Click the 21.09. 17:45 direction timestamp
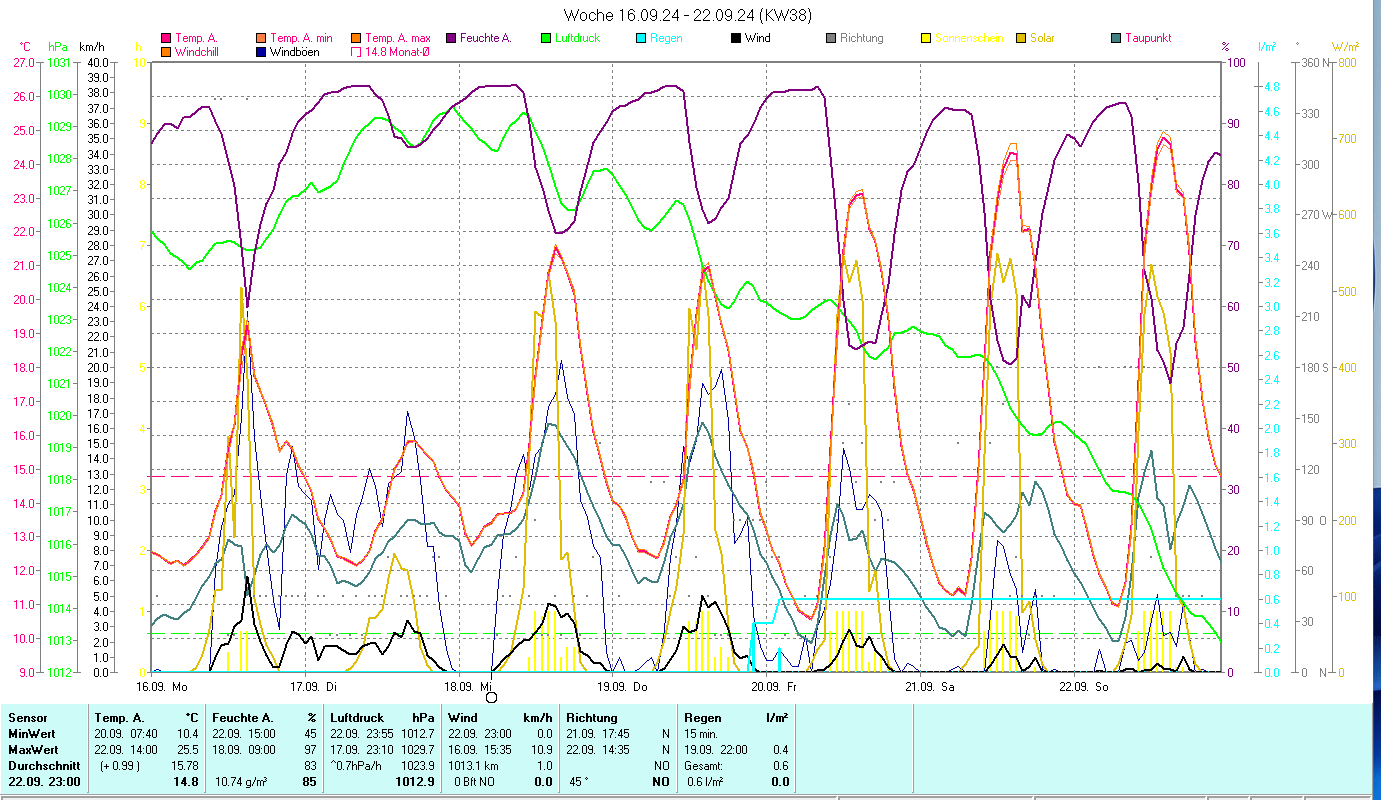The image size is (1381, 800). coord(598,734)
